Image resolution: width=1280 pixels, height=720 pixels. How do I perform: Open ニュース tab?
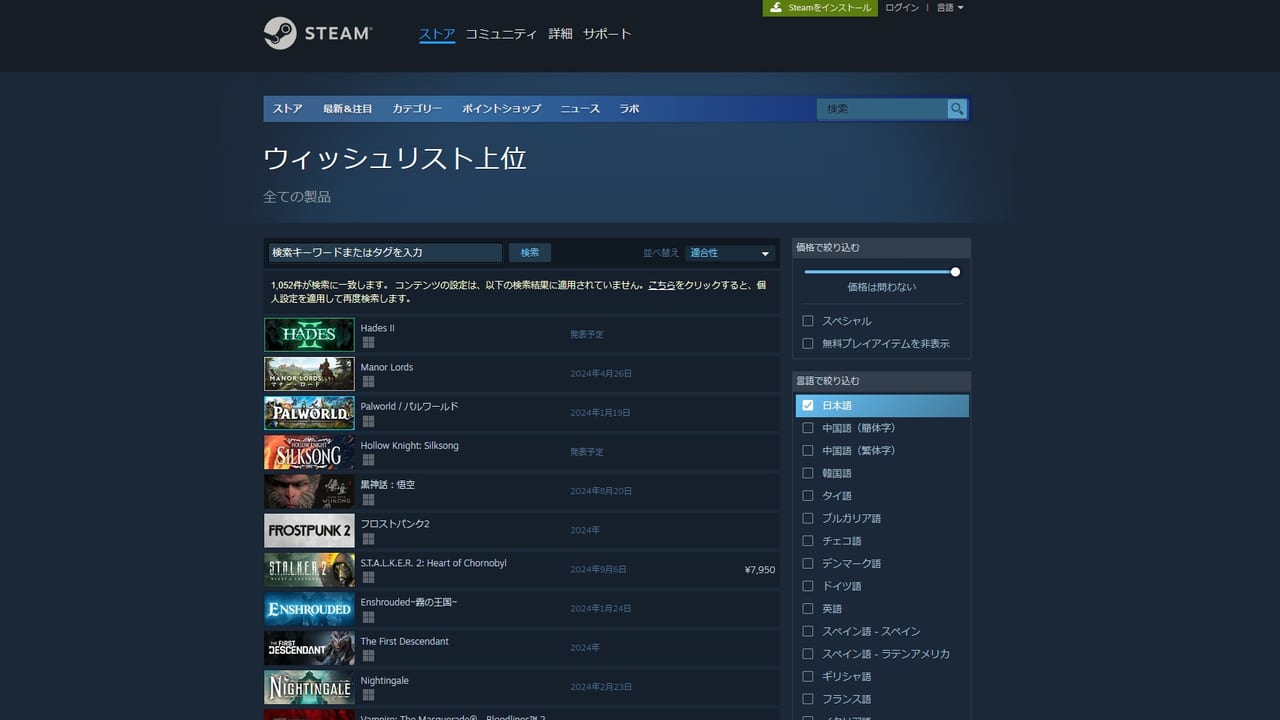[580, 109]
